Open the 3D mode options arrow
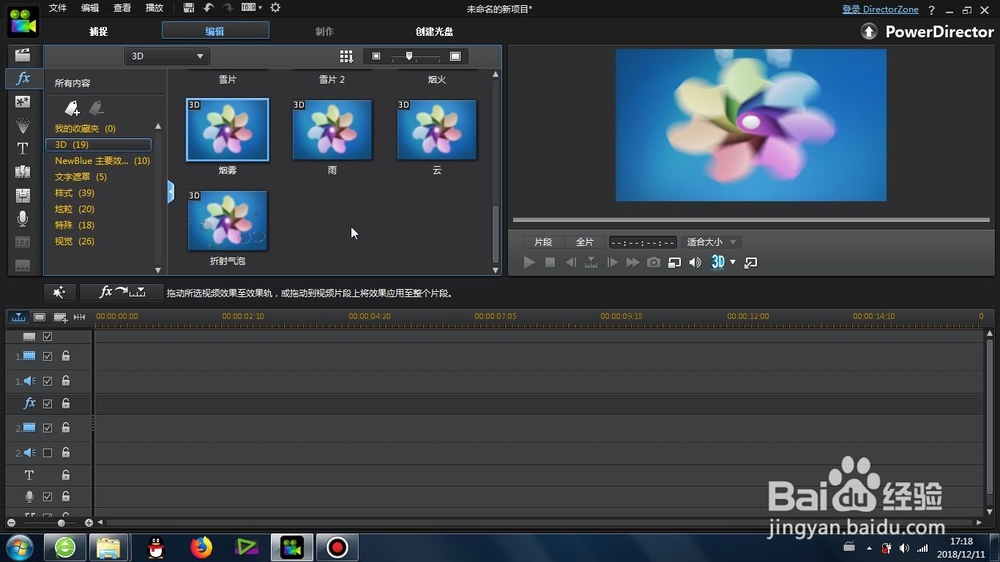Viewport: 1000px width, 562px height. point(733,262)
